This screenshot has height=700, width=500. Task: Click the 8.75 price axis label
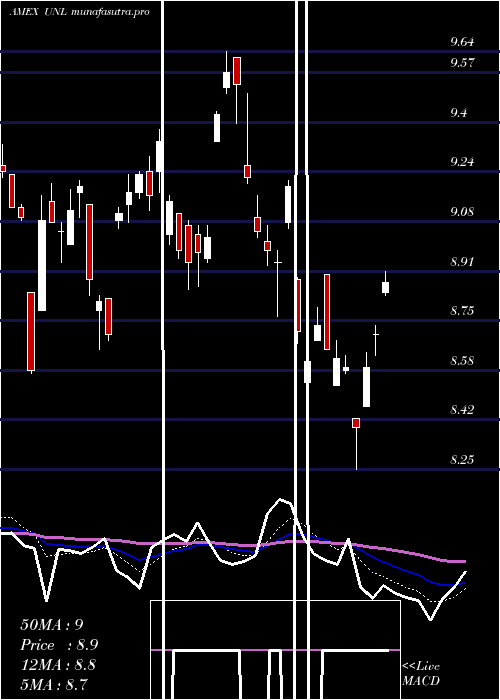462,311
